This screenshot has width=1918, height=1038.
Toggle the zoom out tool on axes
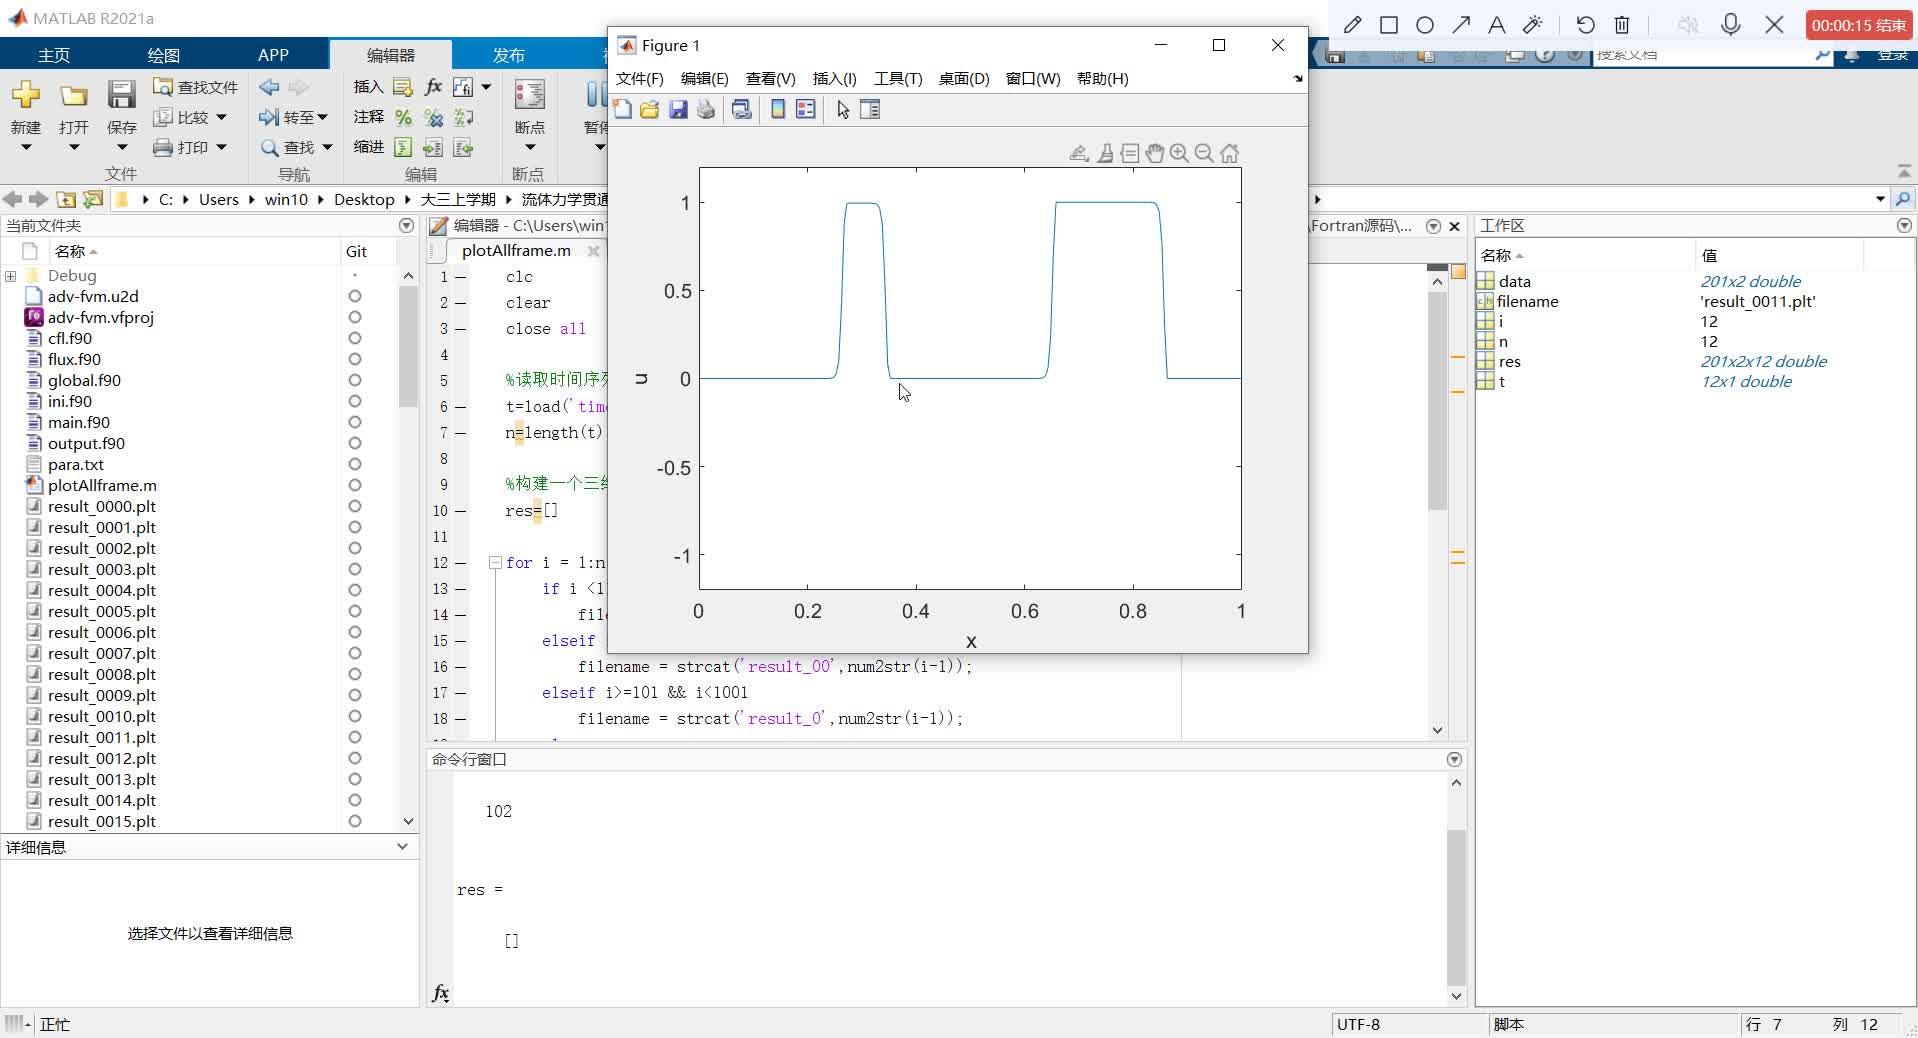point(1204,153)
